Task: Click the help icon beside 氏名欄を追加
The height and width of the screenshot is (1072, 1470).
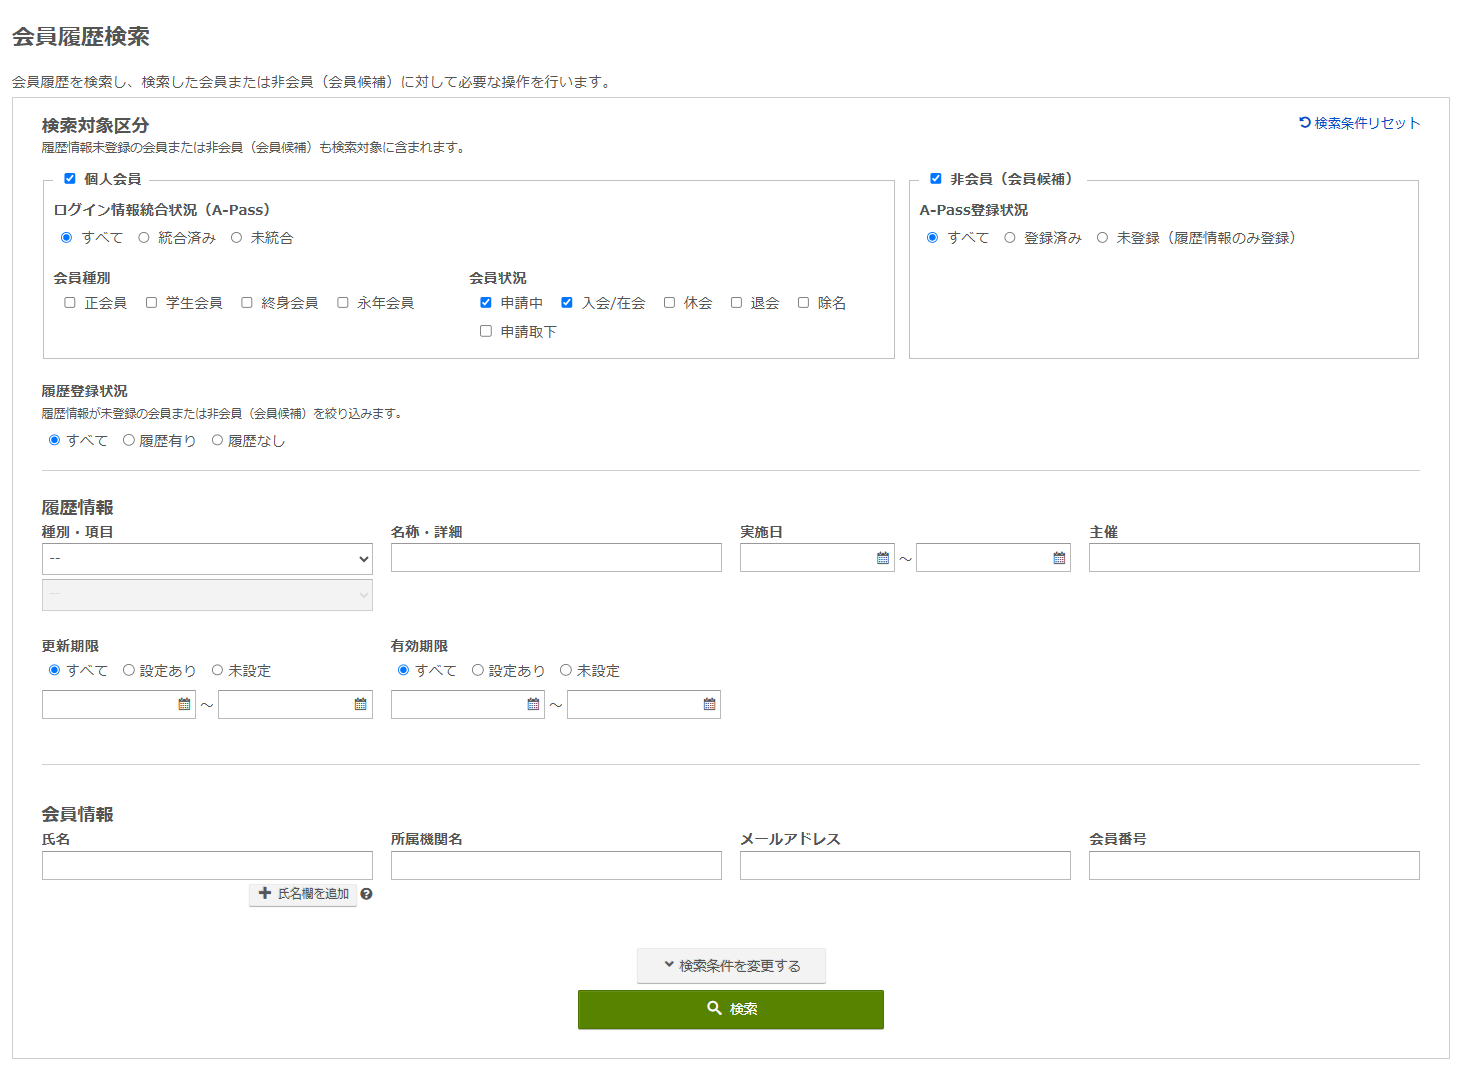Action: [366, 894]
